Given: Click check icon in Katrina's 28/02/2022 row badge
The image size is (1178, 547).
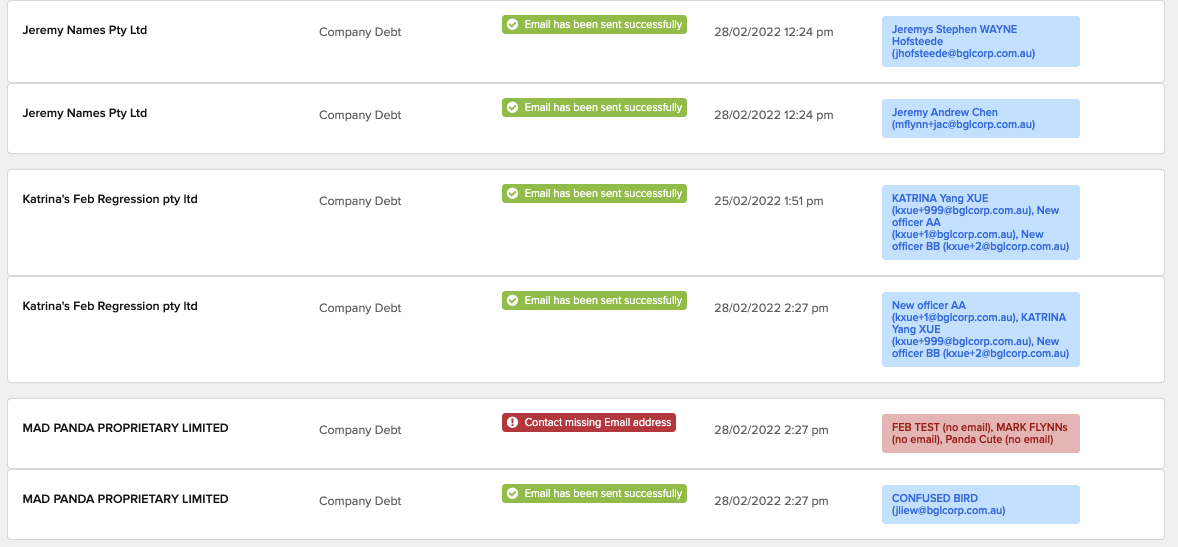Looking at the screenshot, I should click(x=513, y=301).
